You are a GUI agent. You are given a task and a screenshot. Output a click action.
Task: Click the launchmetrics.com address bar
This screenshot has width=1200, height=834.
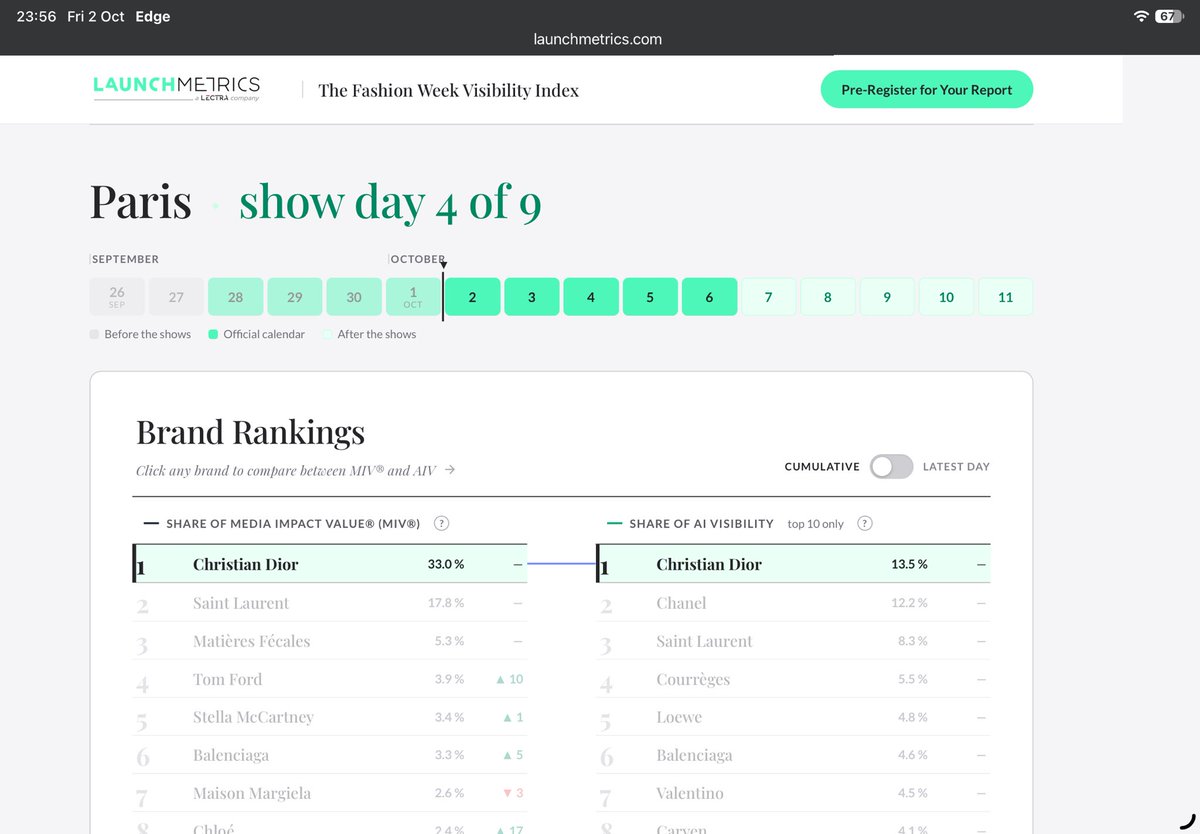point(598,39)
